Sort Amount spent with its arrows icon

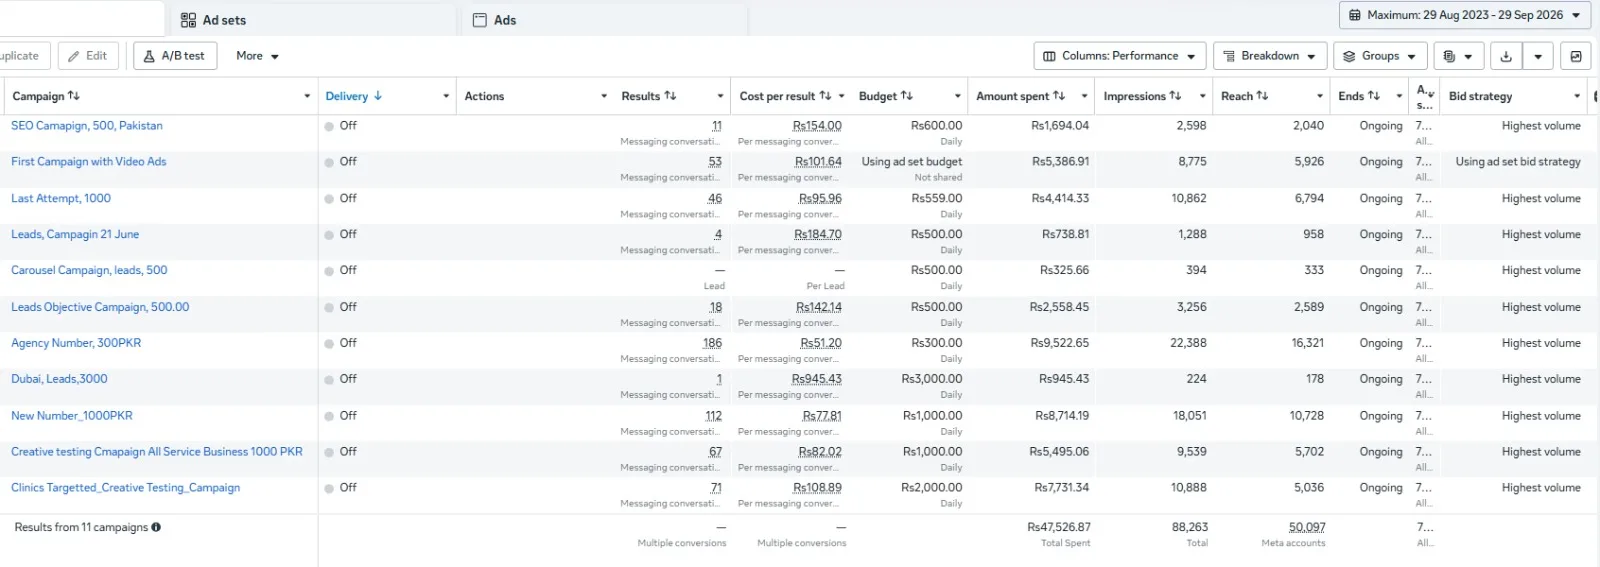[x=1059, y=96]
